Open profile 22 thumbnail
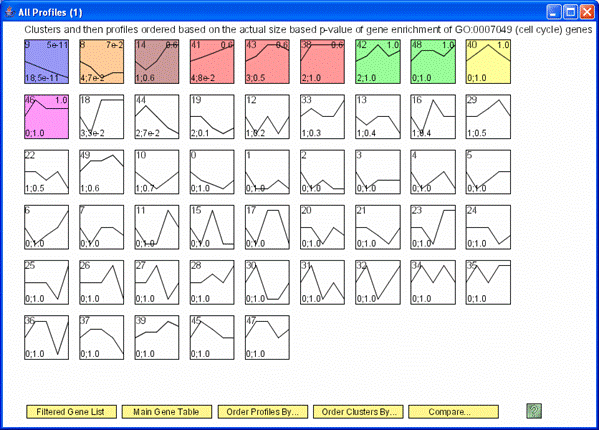 [x=47, y=172]
